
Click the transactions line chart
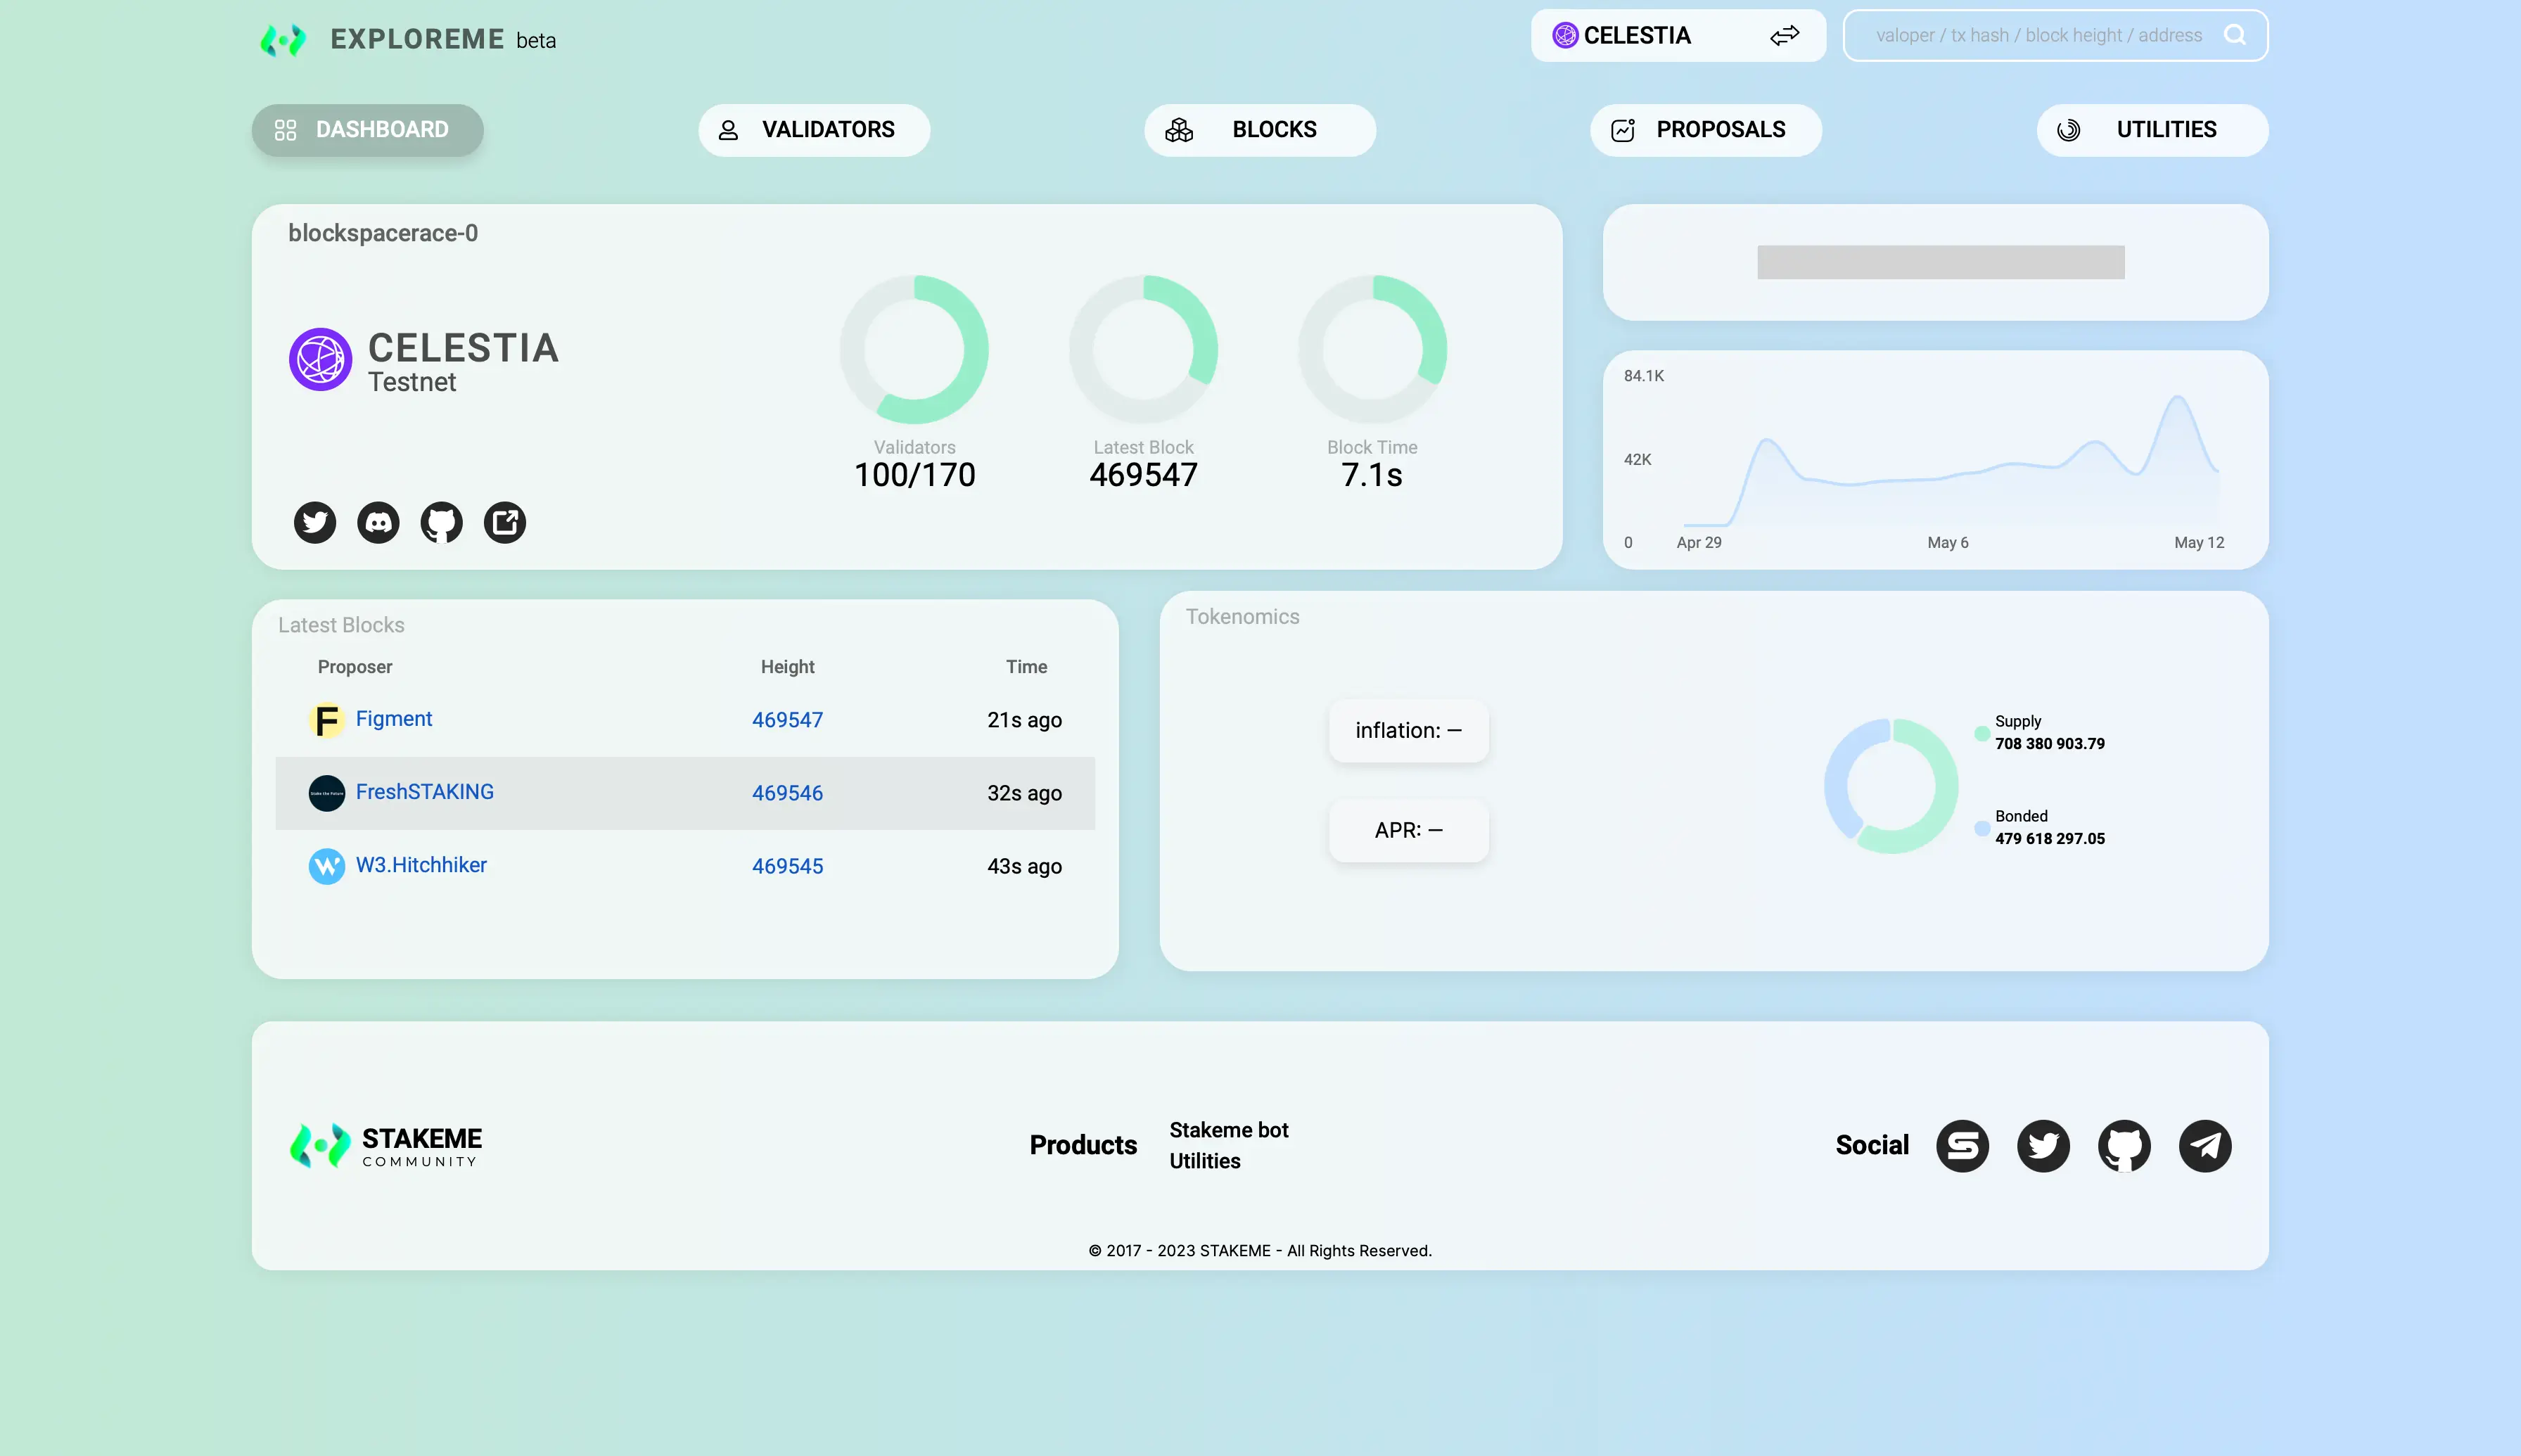pos(1950,461)
